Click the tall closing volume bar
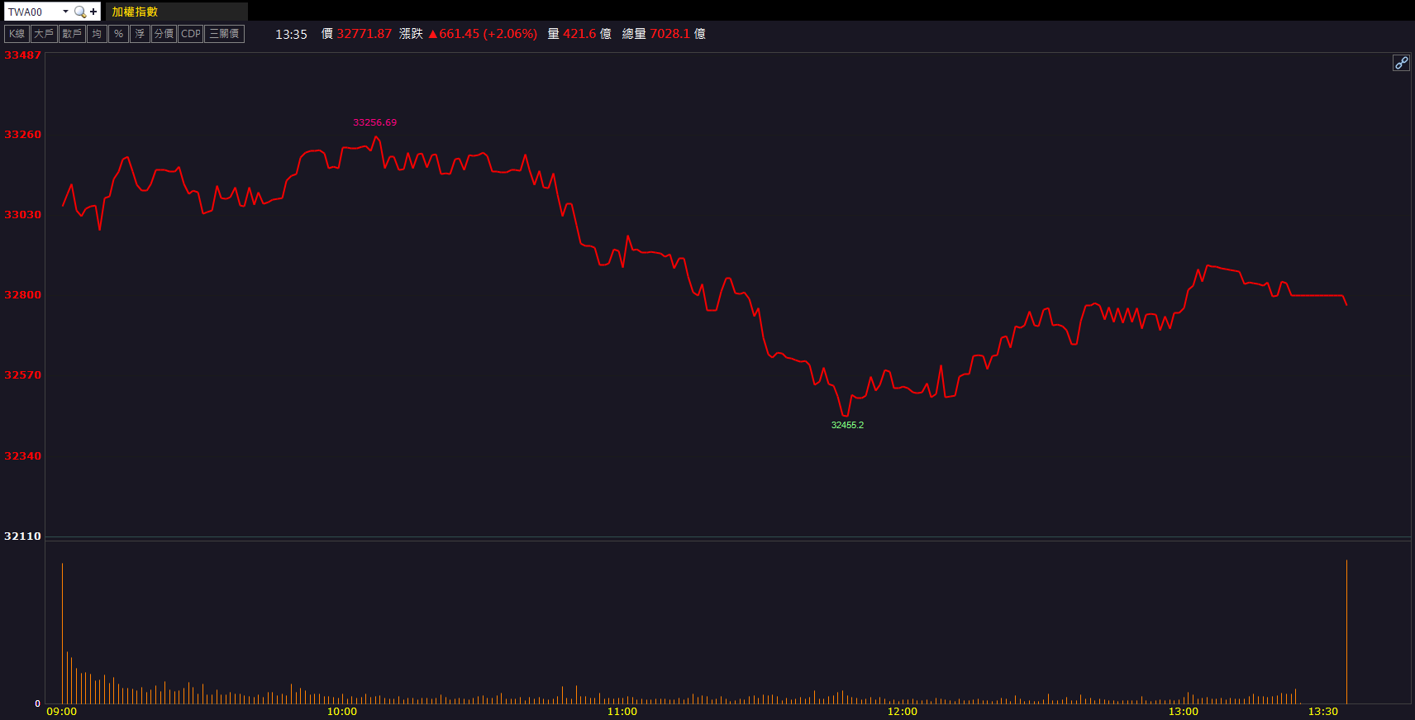 pyautogui.click(x=1347, y=632)
